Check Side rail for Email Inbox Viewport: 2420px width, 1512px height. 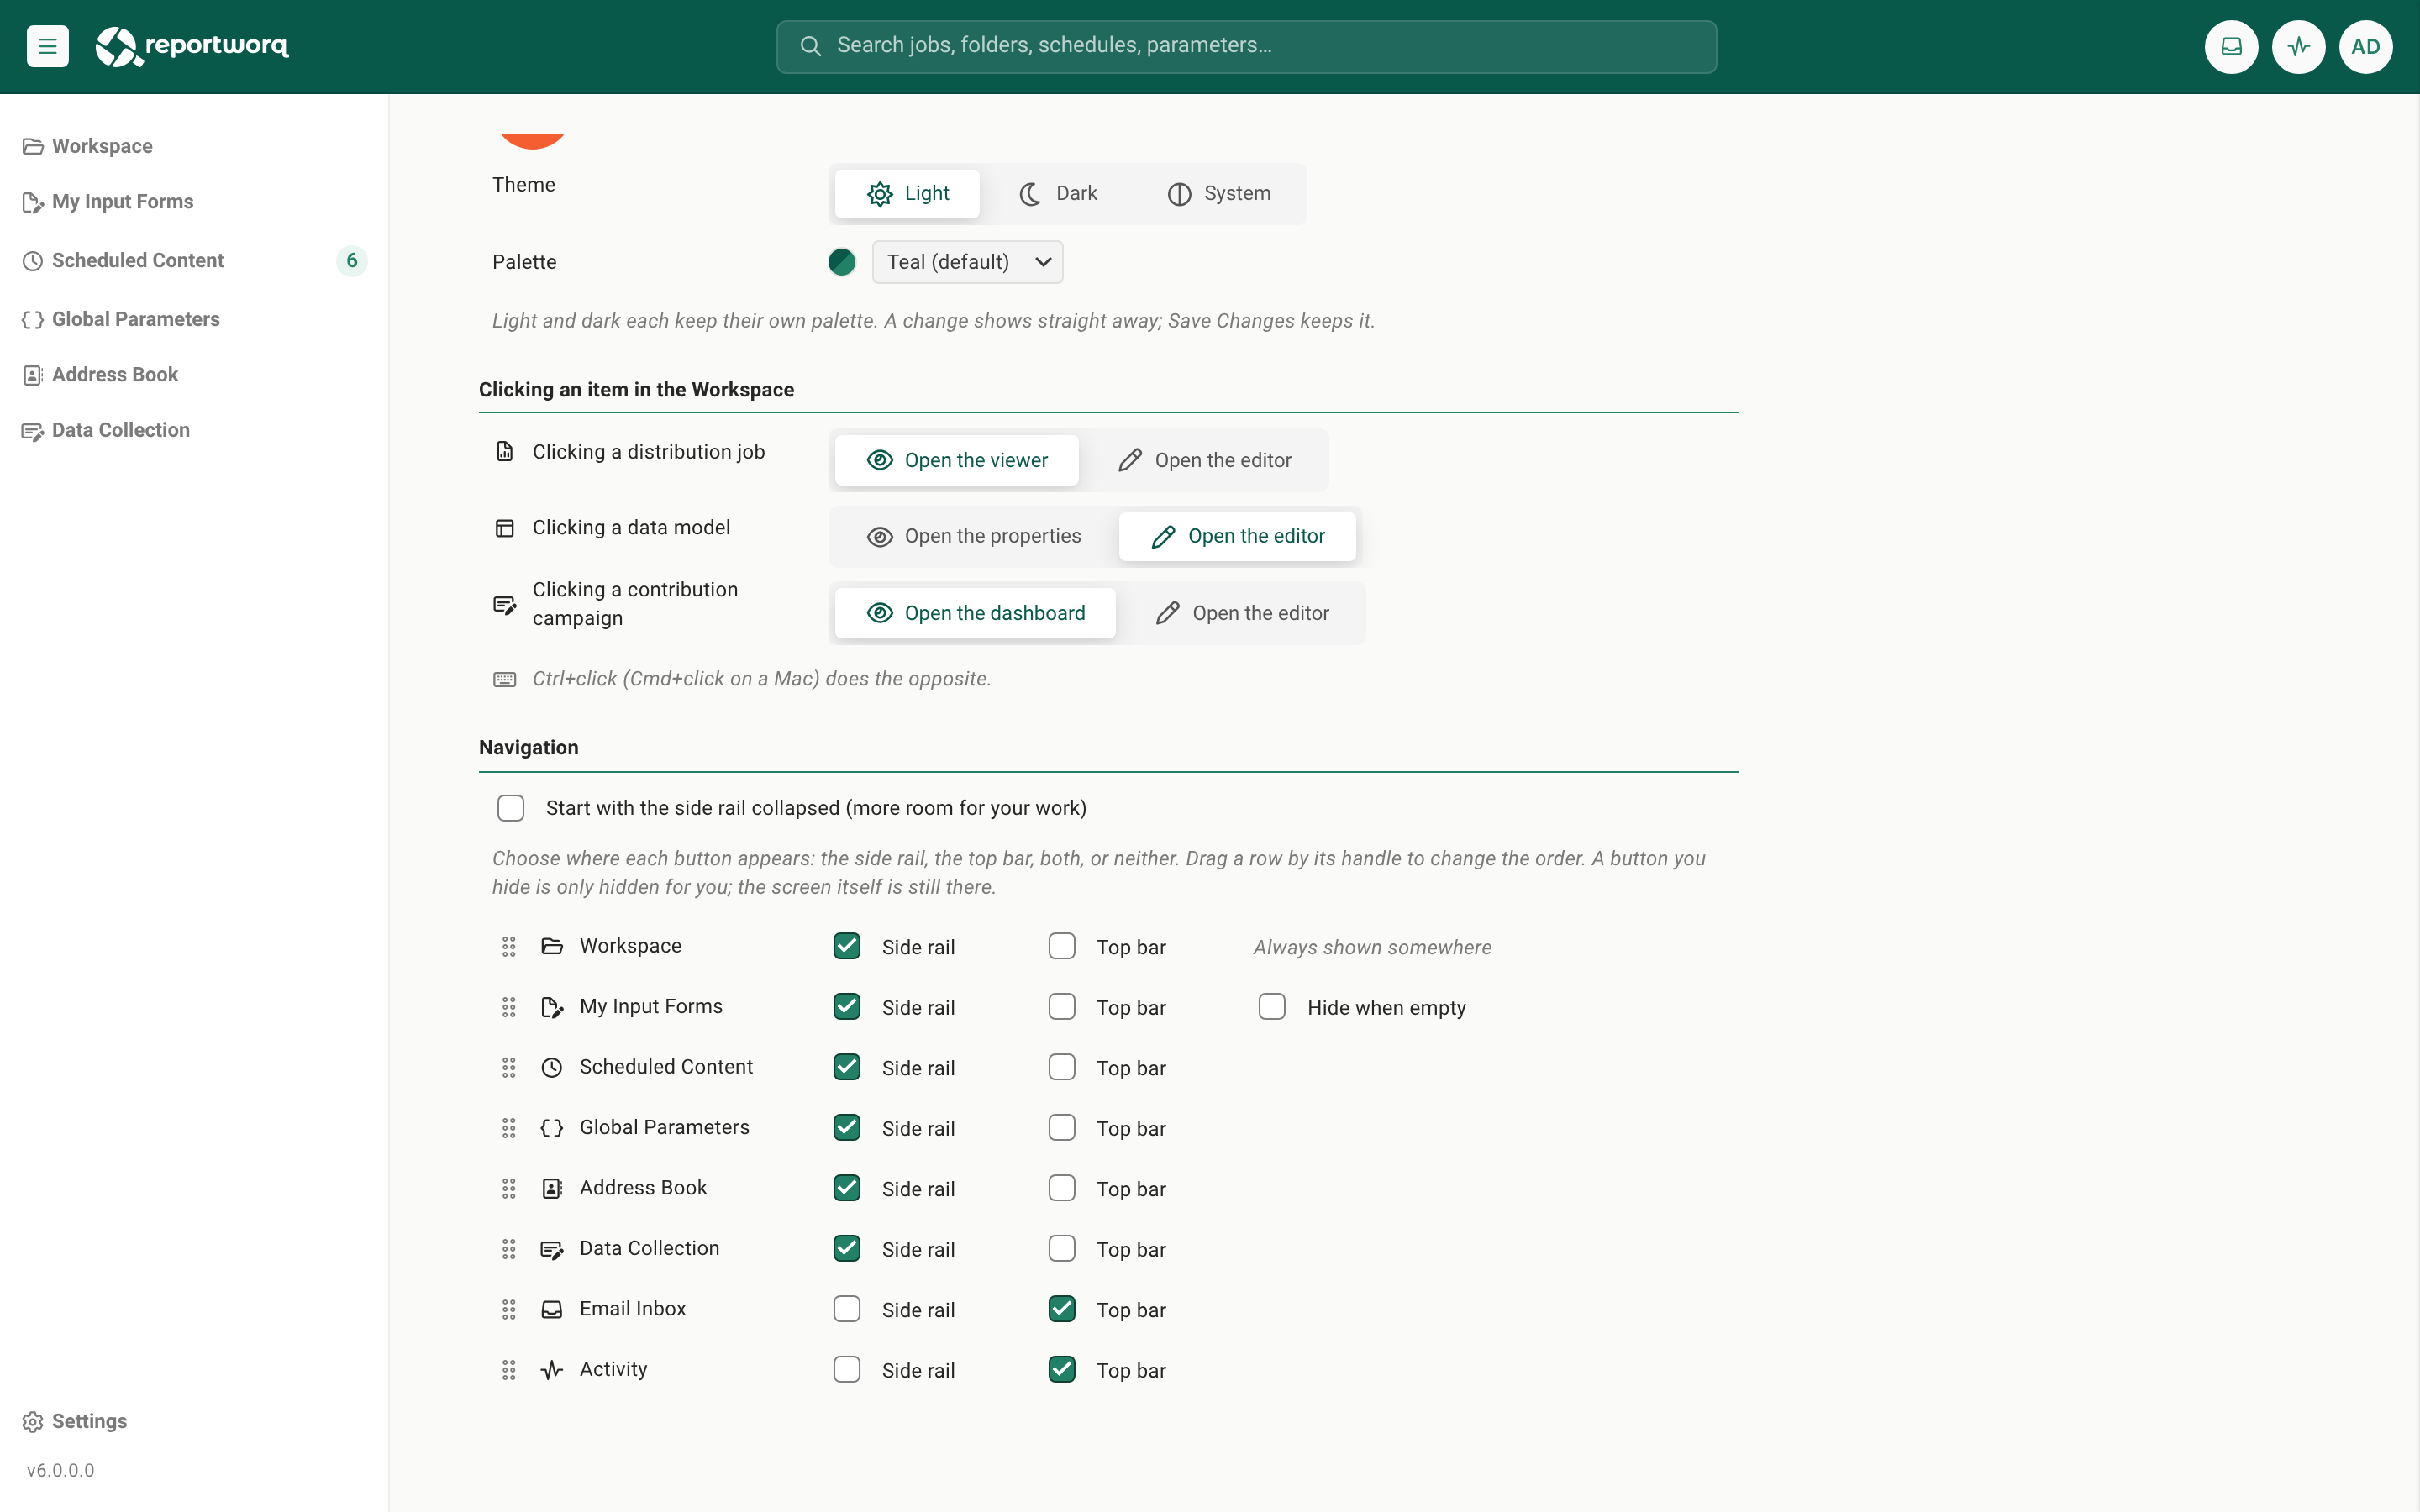point(847,1309)
